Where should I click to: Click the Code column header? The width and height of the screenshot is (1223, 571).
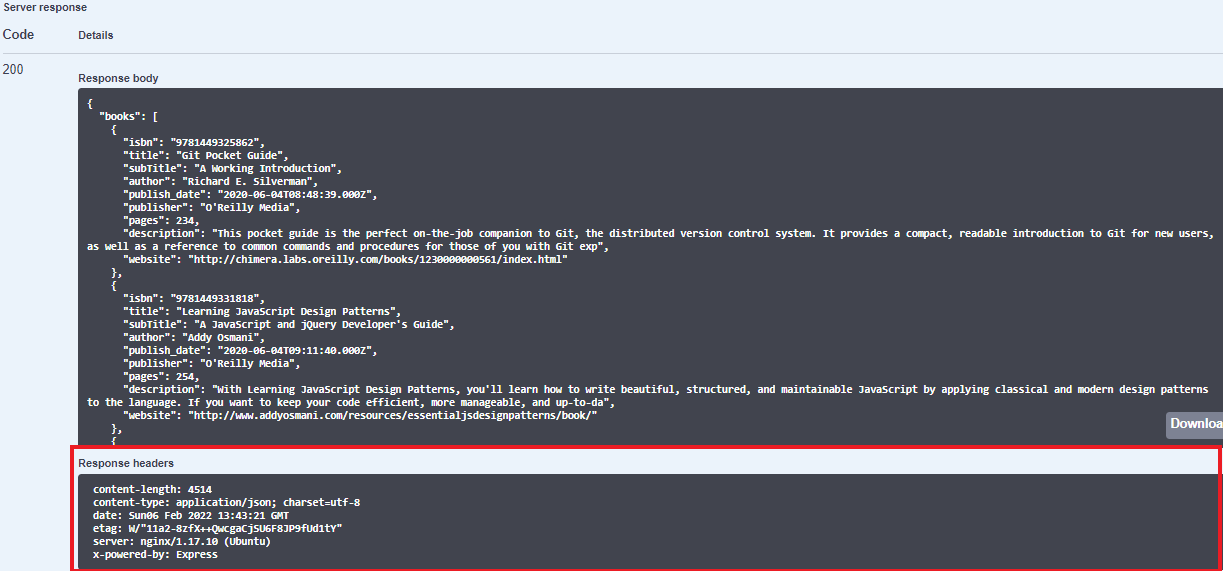(x=18, y=35)
